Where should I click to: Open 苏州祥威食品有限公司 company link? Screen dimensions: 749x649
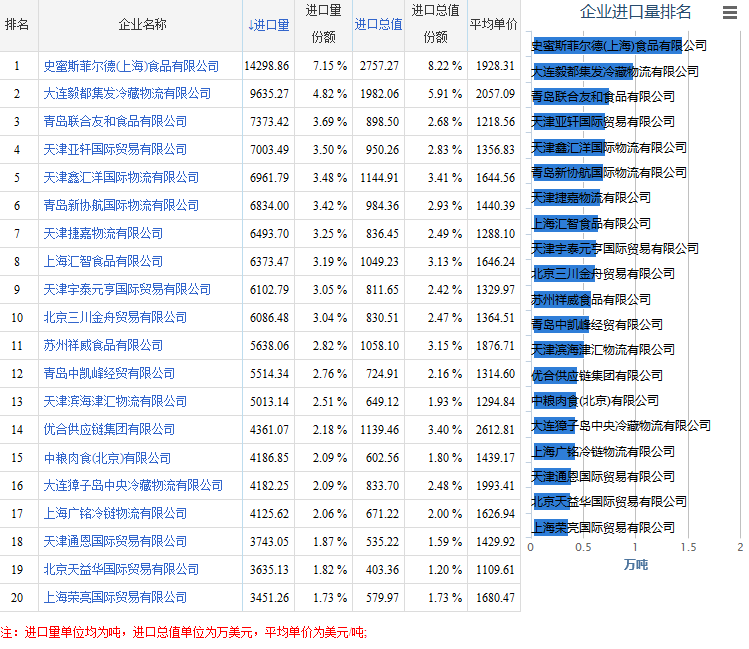coord(103,345)
